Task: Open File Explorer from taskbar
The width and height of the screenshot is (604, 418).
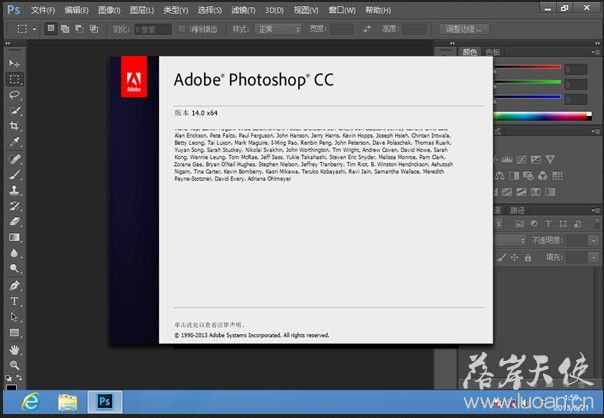Action: (x=67, y=402)
